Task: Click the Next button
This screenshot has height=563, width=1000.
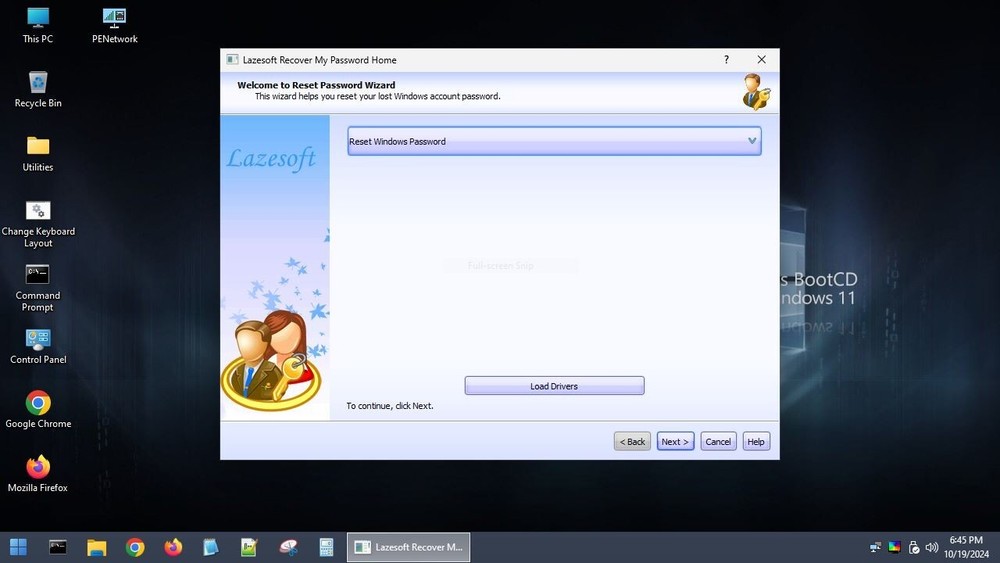Action: (x=675, y=441)
